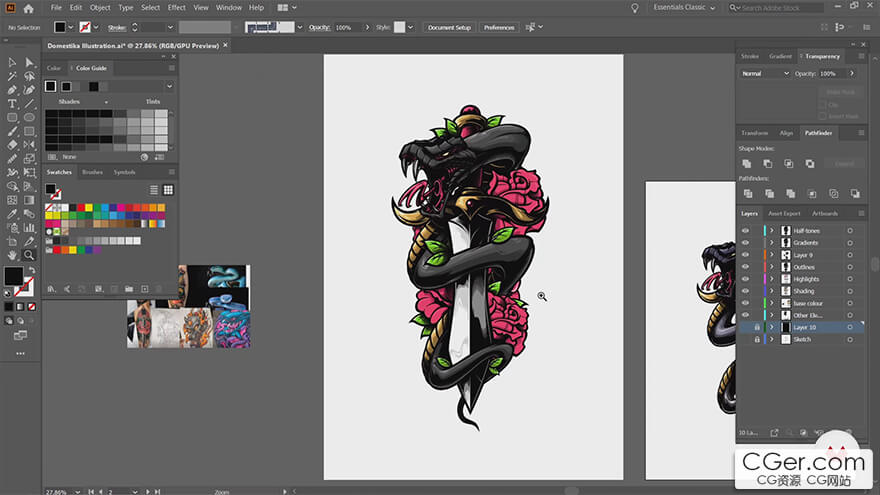
Task: Hide the Layer 9 layer
Action: click(745, 255)
